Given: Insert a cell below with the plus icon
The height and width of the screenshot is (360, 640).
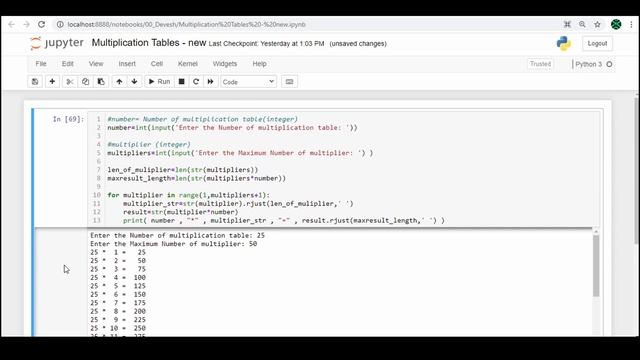Looking at the screenshot, I should (52, 82).
